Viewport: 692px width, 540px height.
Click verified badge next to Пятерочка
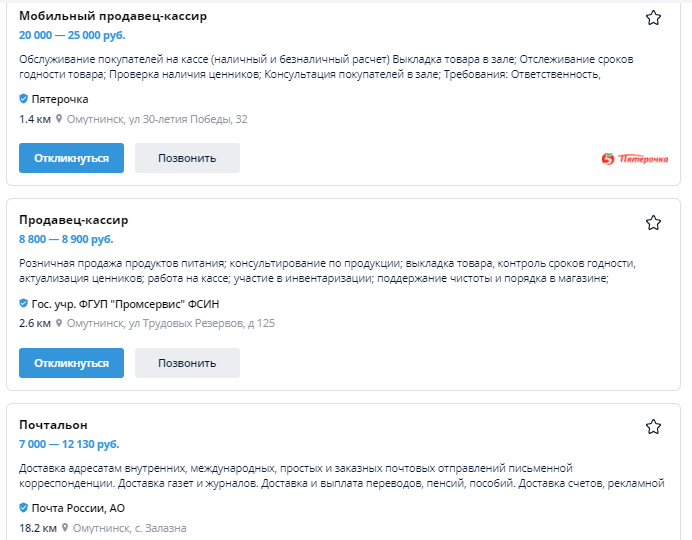tap(24, 99)
